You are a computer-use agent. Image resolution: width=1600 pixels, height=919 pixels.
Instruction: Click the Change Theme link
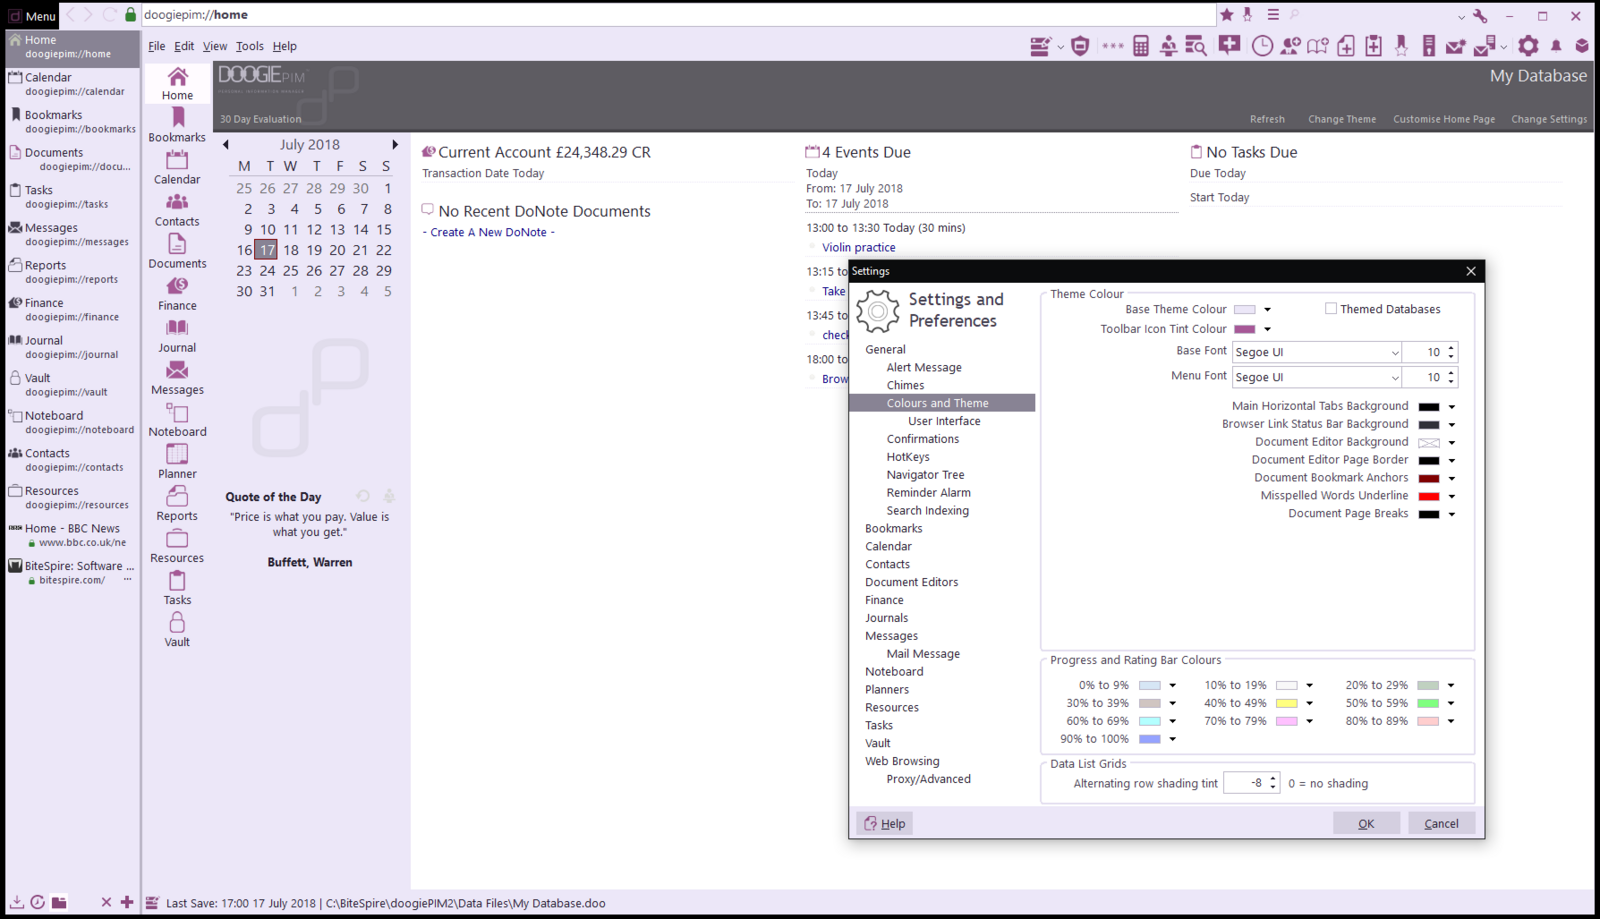click(1342, 119)
